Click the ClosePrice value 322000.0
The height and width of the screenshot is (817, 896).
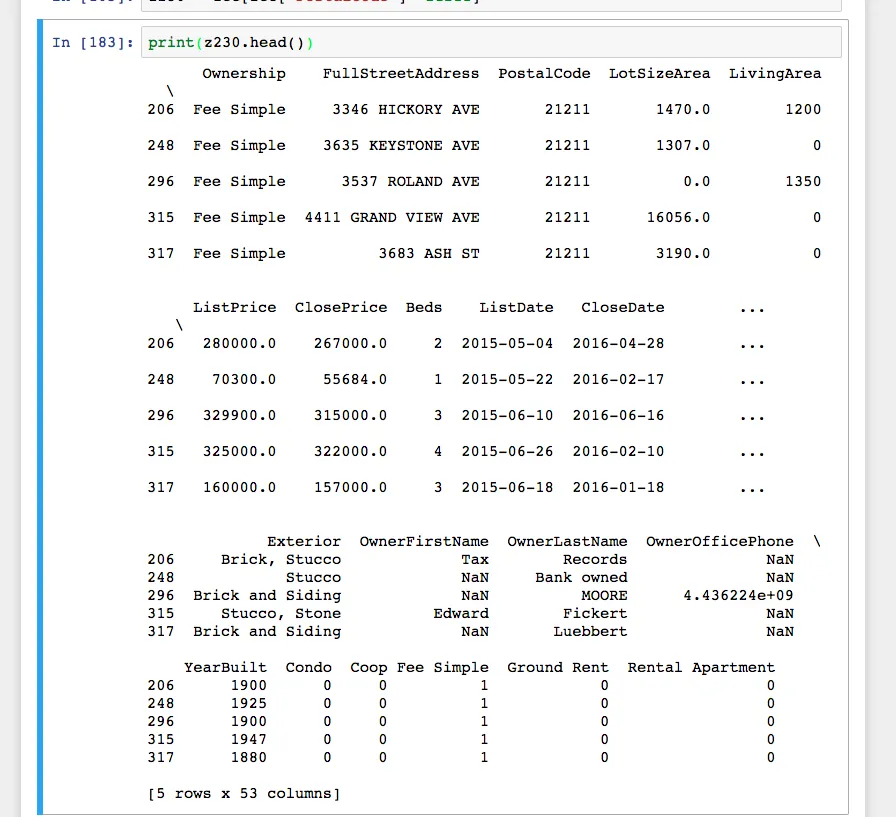(x=350, y=451)
